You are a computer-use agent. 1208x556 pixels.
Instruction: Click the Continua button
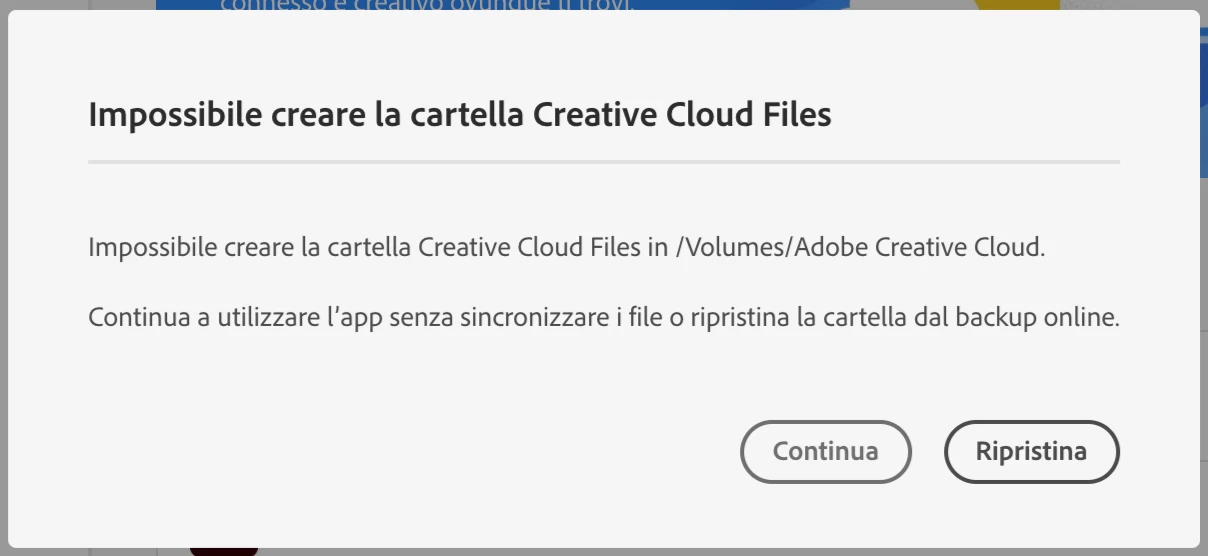point(825,452)
